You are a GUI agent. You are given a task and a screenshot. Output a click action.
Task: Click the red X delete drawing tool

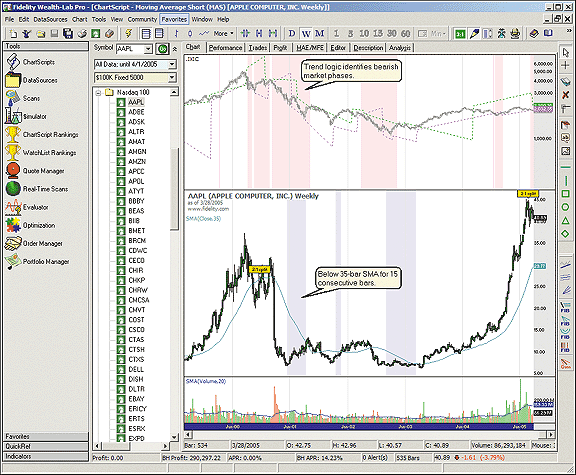tap(566, 95)
